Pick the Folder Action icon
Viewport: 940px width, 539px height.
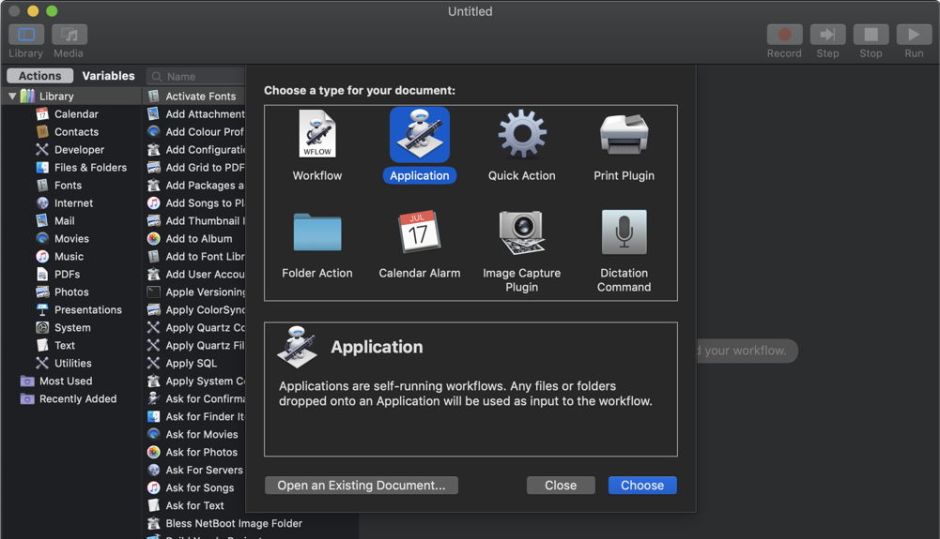pyautogui.click(x=317, y=233)
